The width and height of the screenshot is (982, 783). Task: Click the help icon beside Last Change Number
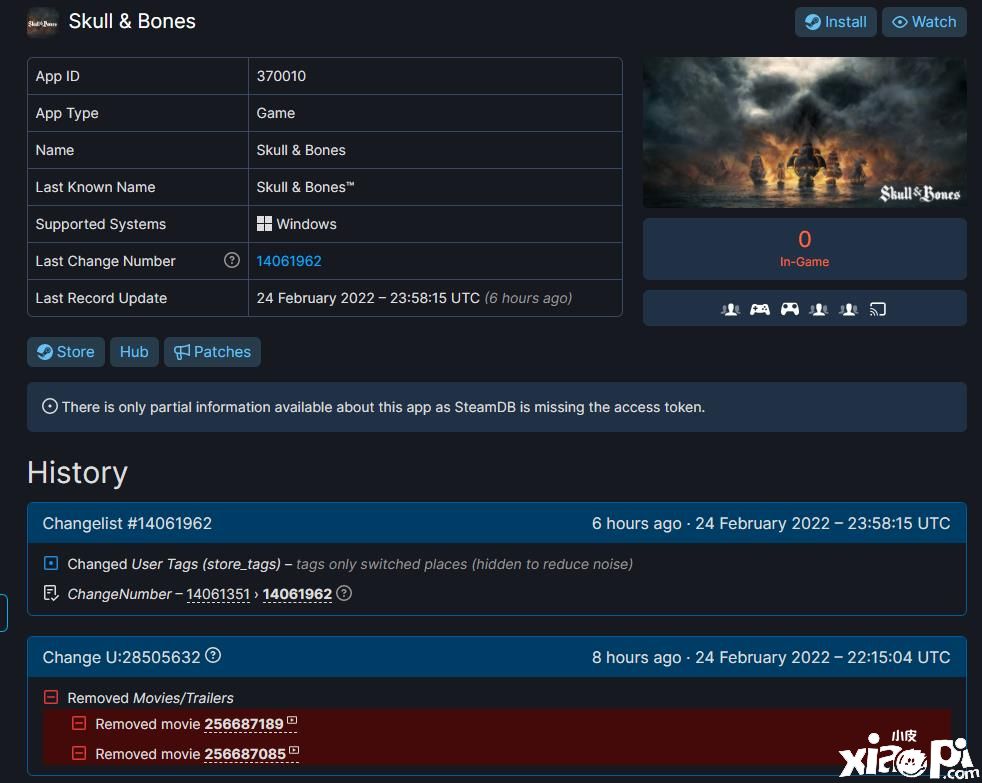[x=232, y=260]
